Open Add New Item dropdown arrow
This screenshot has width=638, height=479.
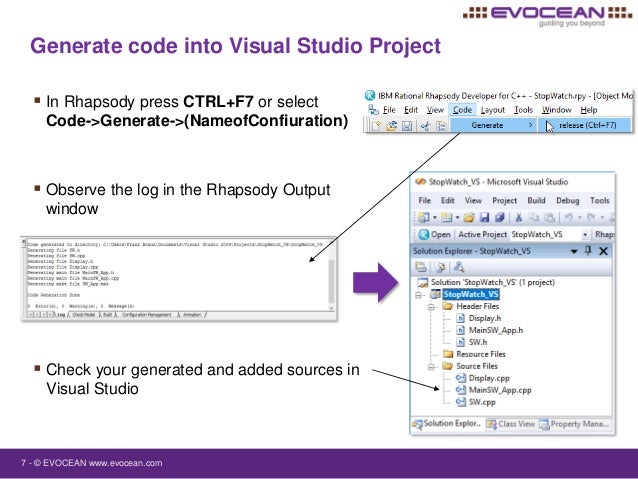(x=457, y=218)
